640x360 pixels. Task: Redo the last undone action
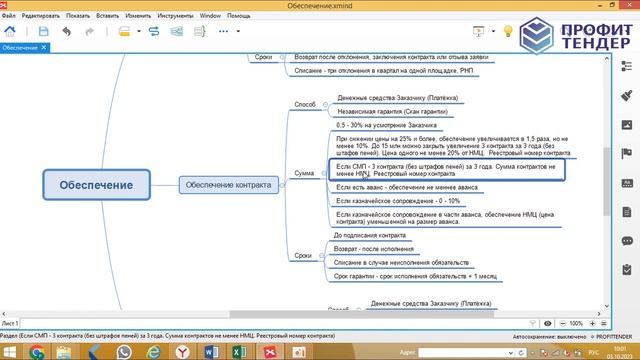pyautogui.click(x=89, y=31)
